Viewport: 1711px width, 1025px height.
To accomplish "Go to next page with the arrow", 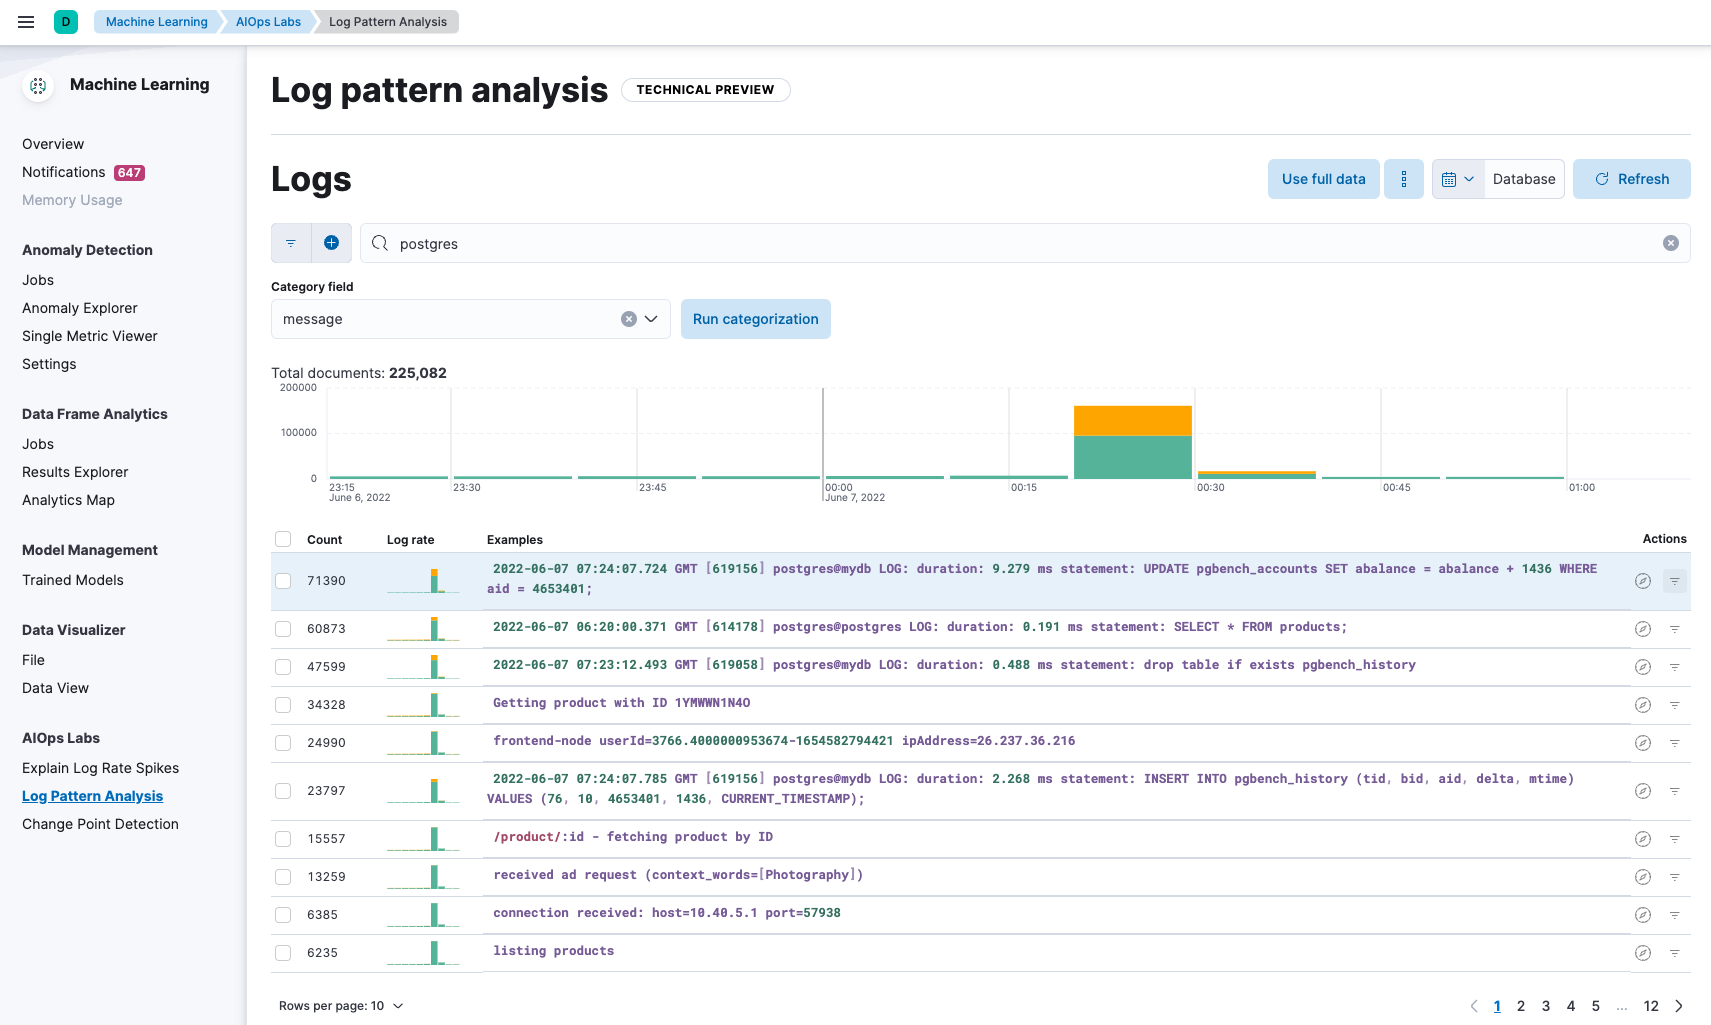I will coord(1679,1006).
